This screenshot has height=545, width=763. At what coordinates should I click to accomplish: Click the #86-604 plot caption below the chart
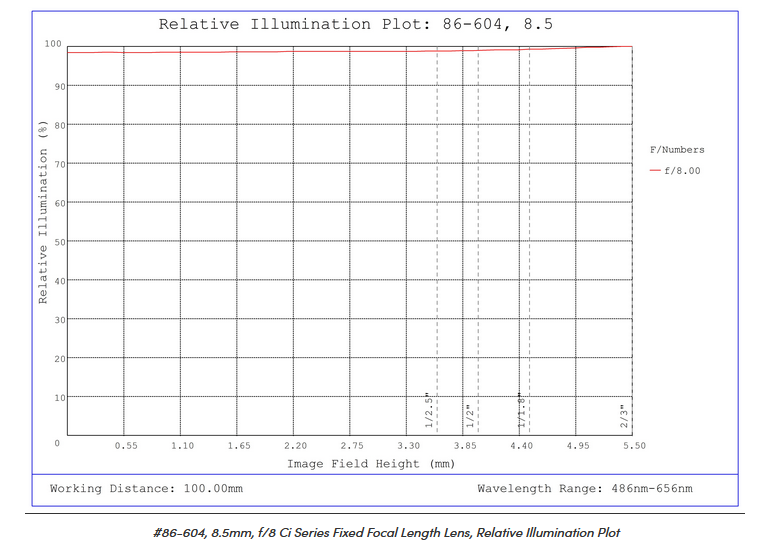(x=386, y=532)
